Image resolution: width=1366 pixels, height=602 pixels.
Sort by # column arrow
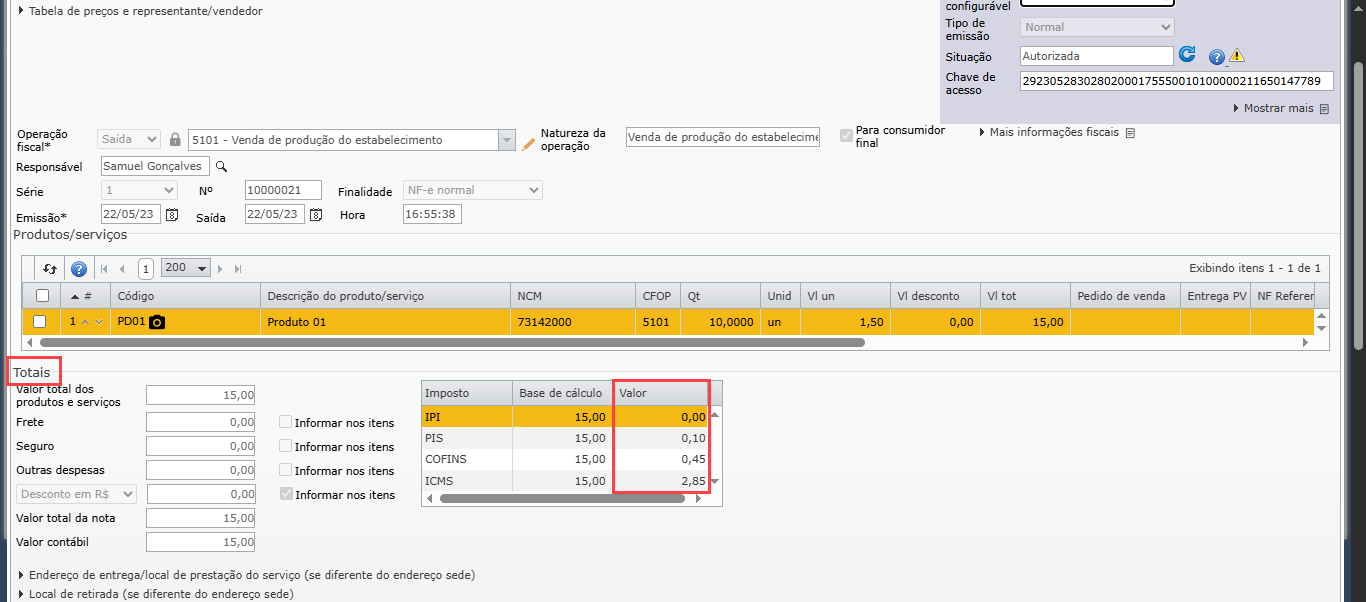click(x=75, y=296)
